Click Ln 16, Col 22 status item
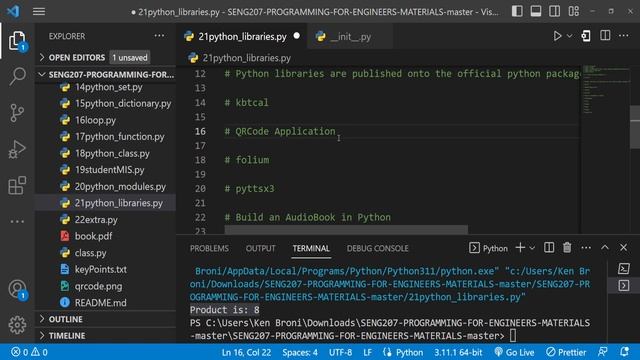This screenshot has height=360, width=640. (x=246, y=352)
